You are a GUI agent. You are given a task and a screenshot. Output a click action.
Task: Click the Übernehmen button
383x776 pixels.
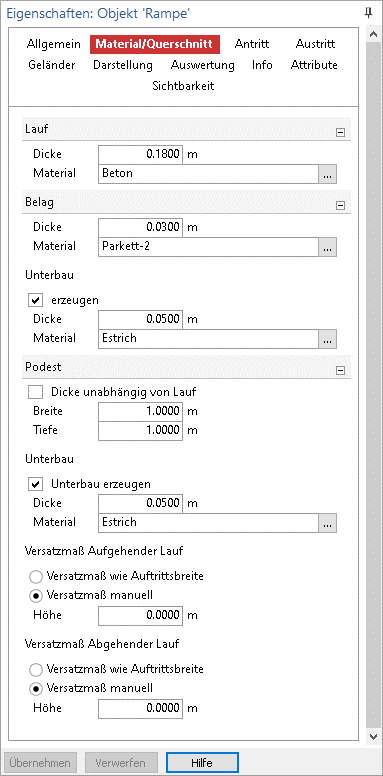coord(41,763)
